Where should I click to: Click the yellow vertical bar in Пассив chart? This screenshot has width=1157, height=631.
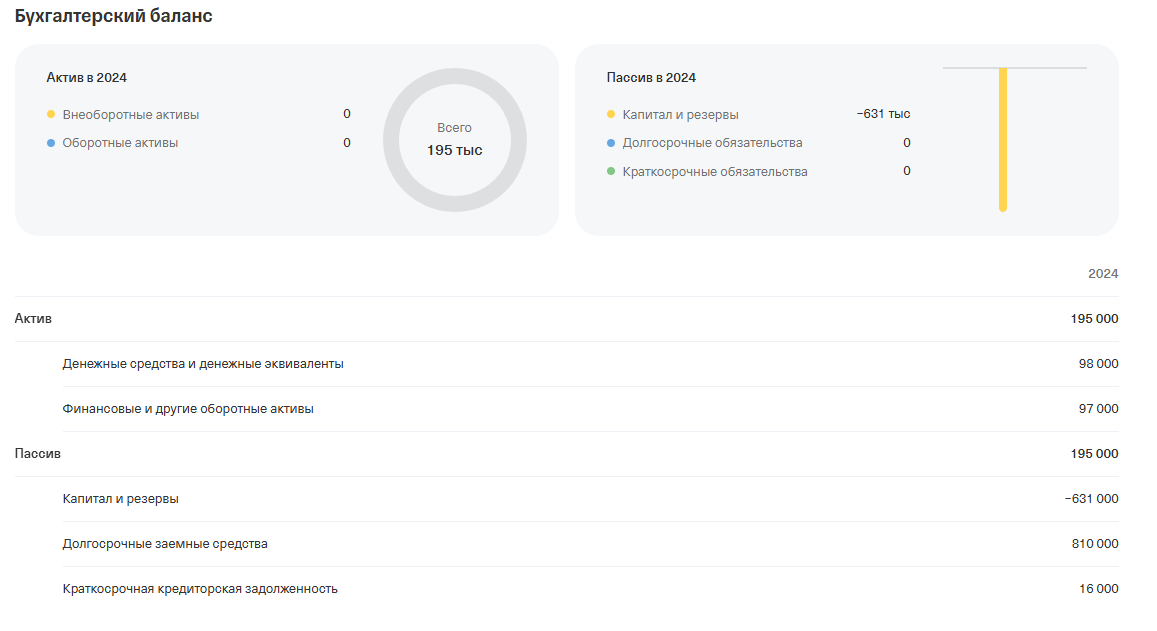coord(1003,140)
